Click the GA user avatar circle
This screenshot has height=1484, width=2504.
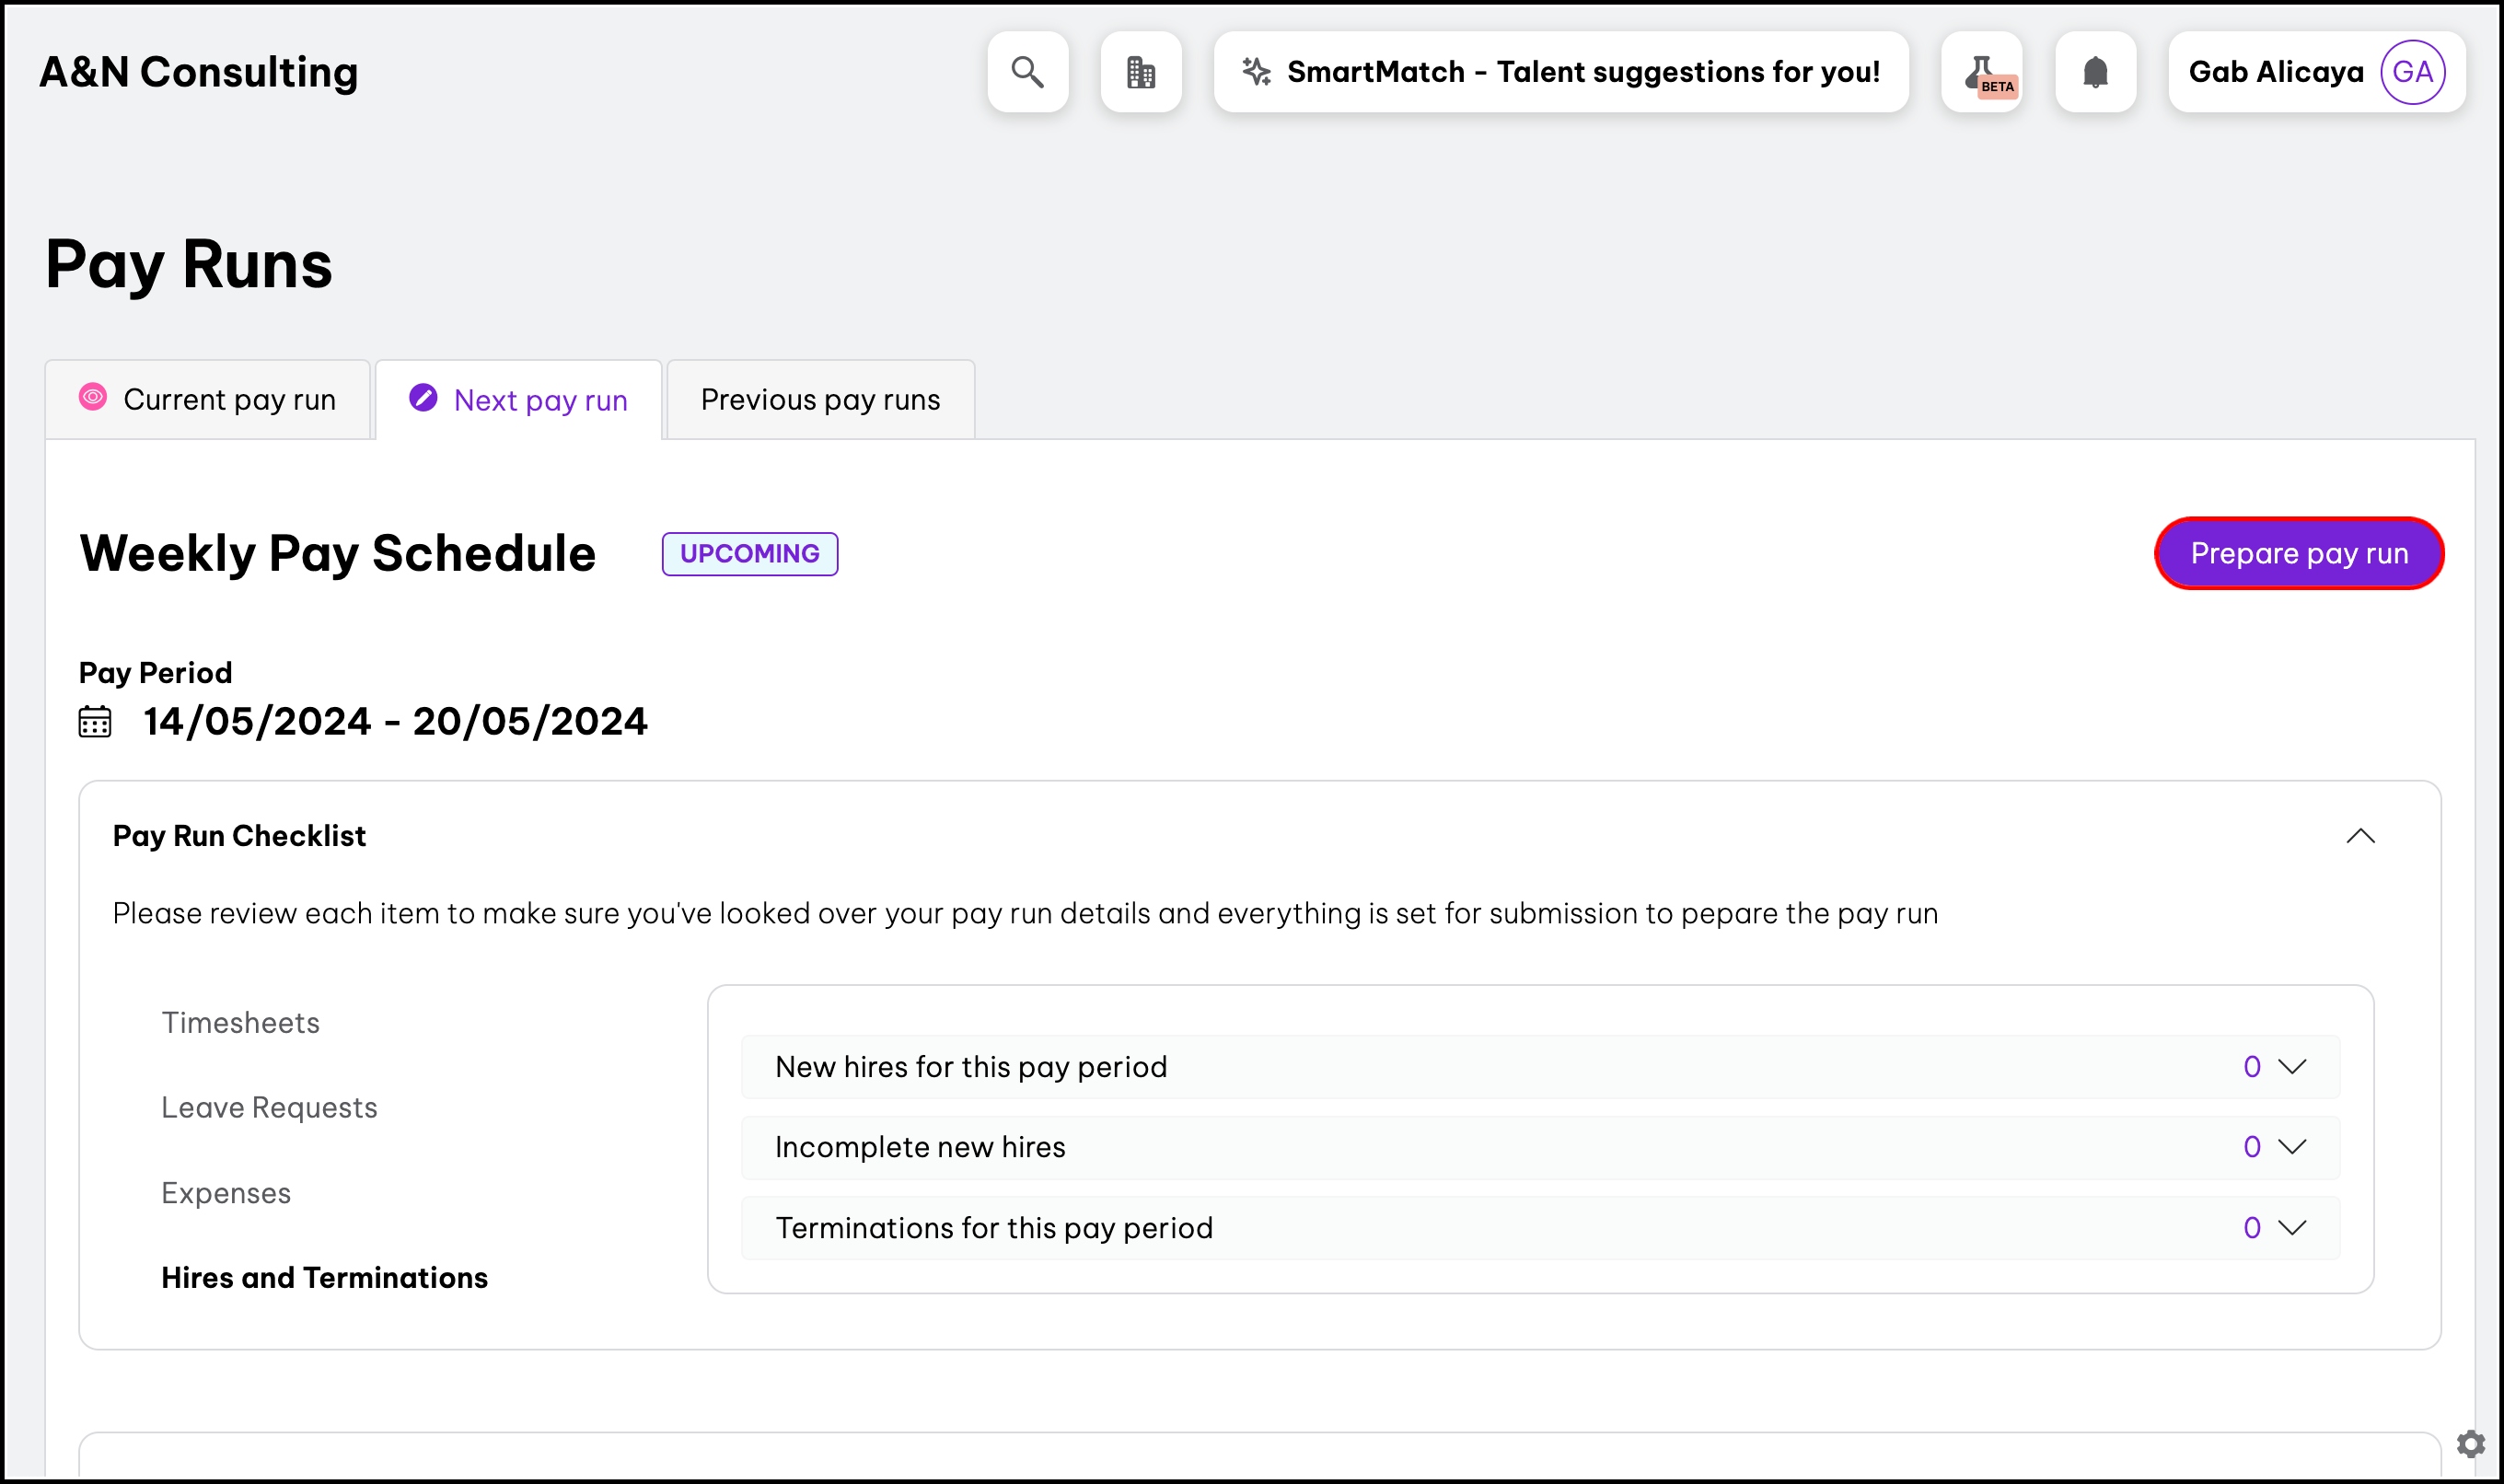2412,72
